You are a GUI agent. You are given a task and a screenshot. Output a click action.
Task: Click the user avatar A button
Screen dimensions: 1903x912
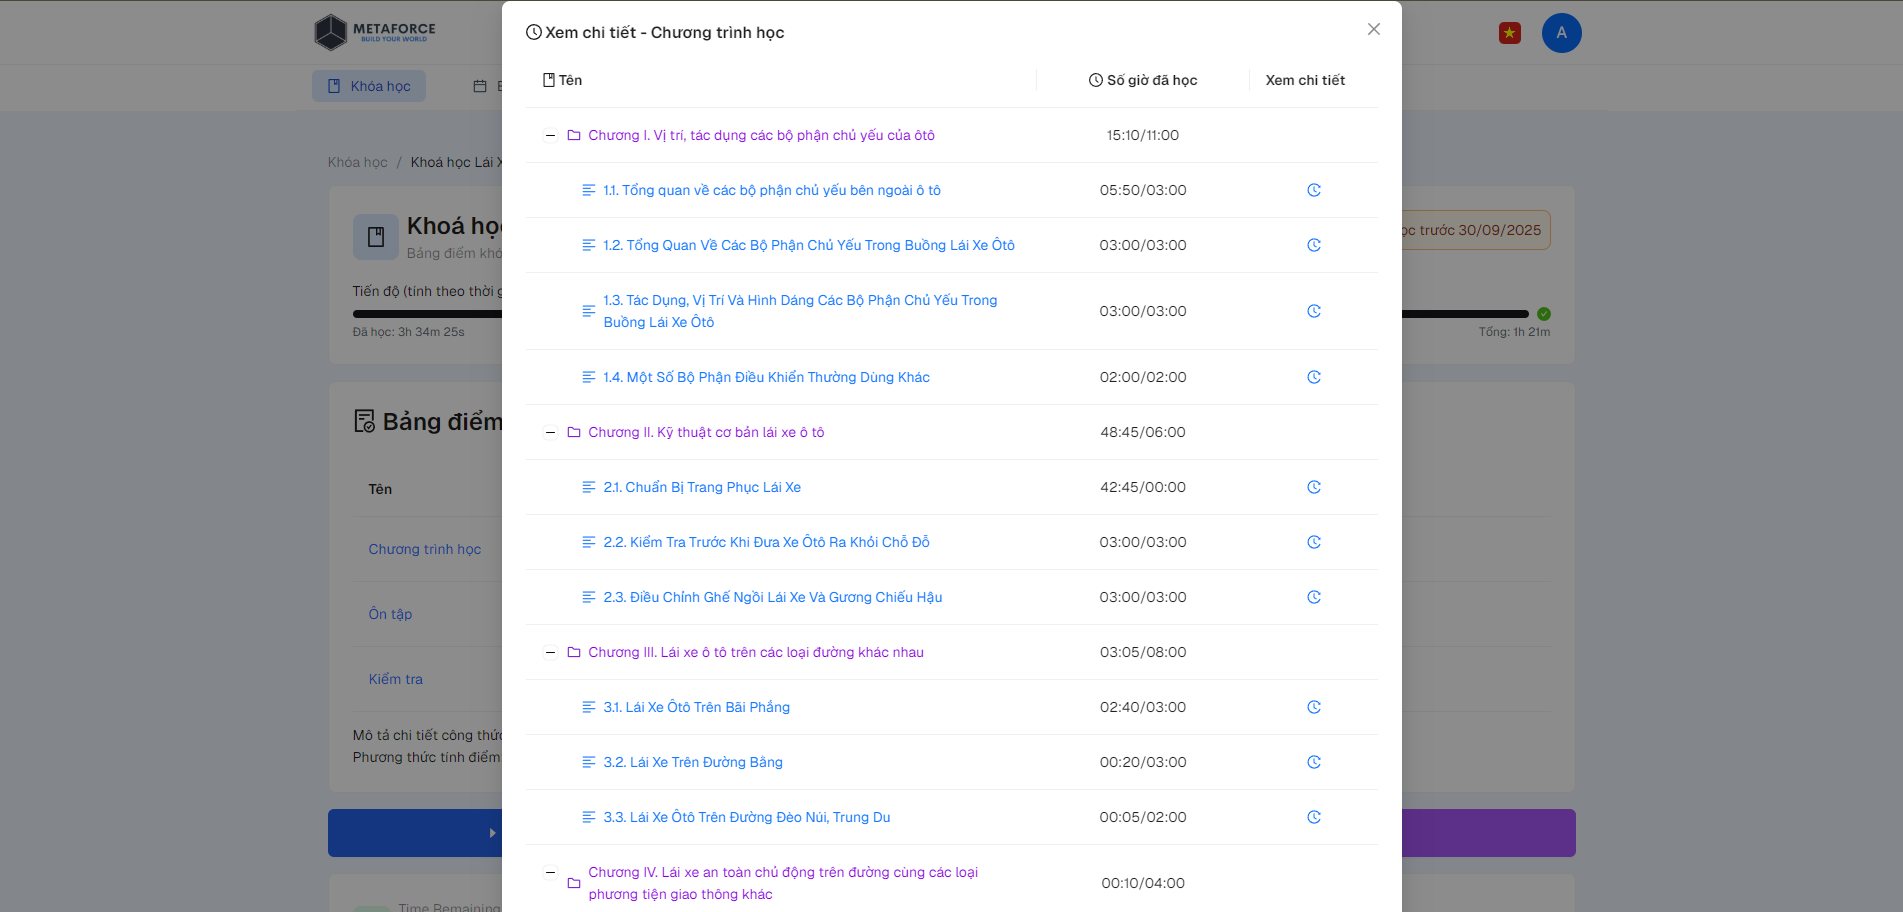[x=1561, y=33]
